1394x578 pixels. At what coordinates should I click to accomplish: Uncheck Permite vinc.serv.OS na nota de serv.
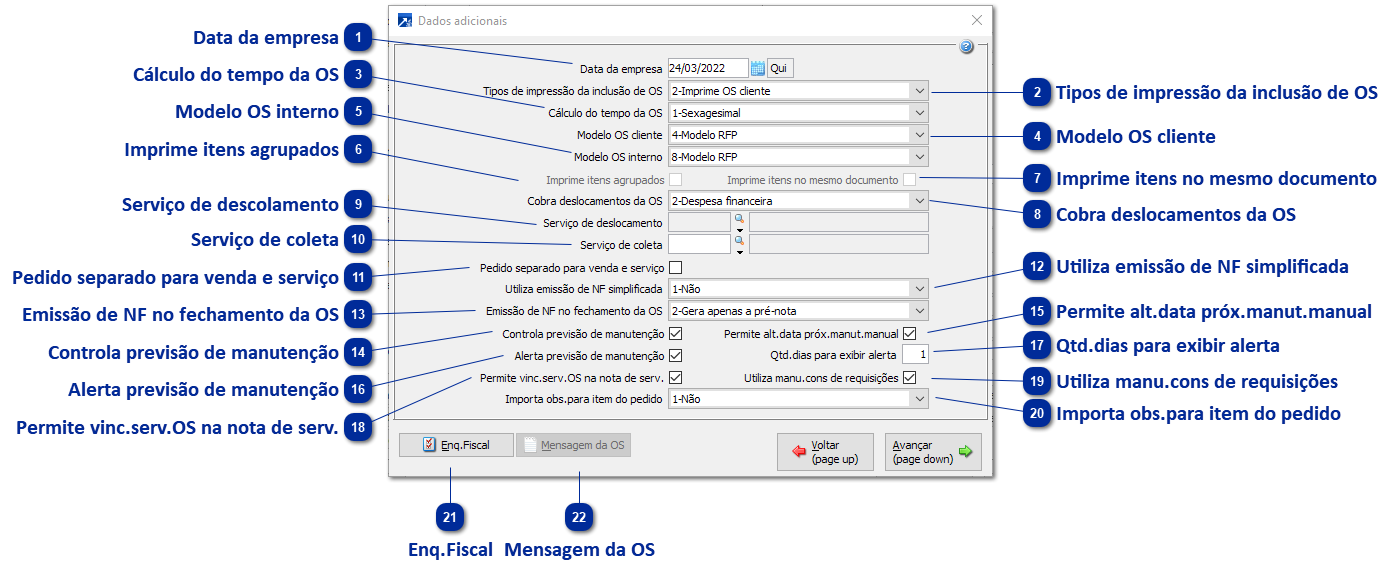676,377
